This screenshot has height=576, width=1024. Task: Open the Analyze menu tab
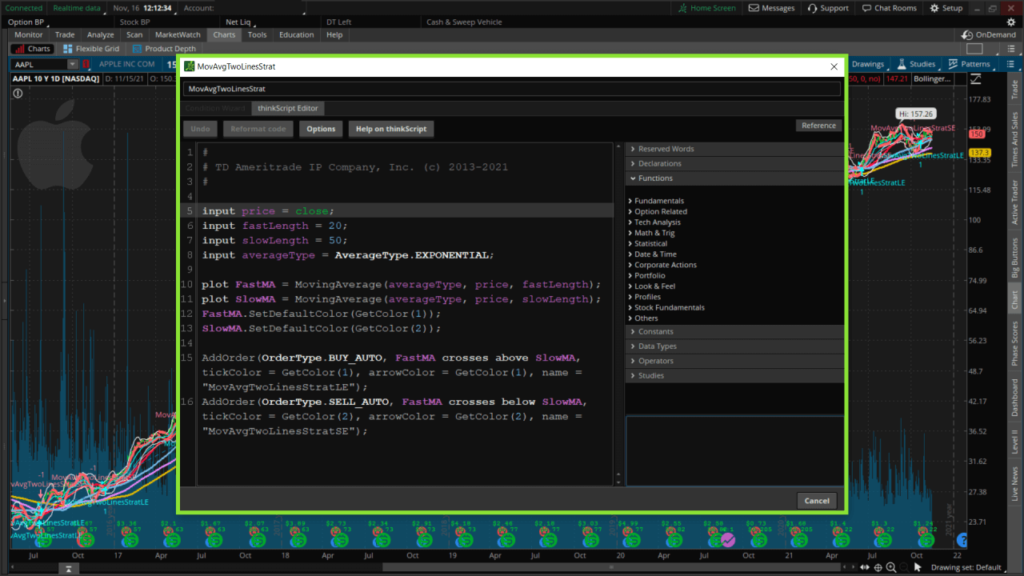click(100, 35)
